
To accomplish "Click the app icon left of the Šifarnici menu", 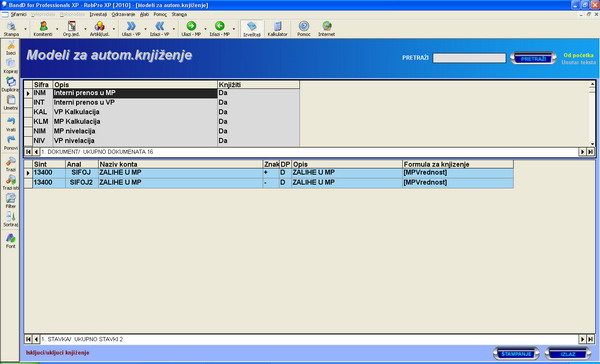I will [5, 15].
